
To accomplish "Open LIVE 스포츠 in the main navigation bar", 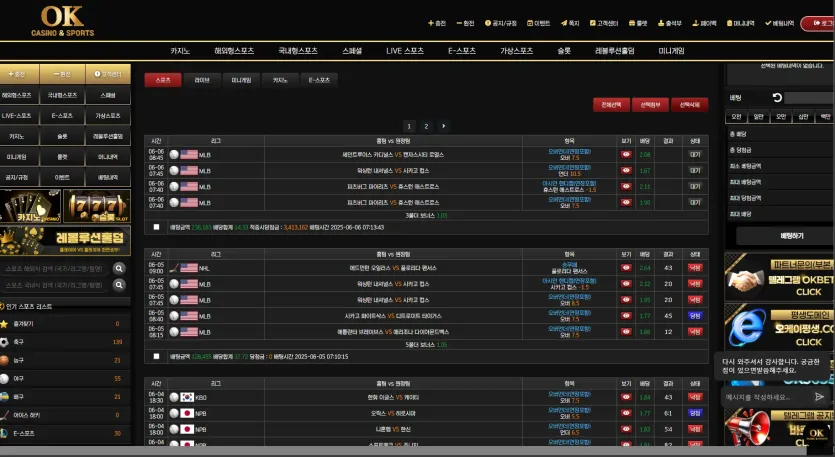I will tap(405, 51).
